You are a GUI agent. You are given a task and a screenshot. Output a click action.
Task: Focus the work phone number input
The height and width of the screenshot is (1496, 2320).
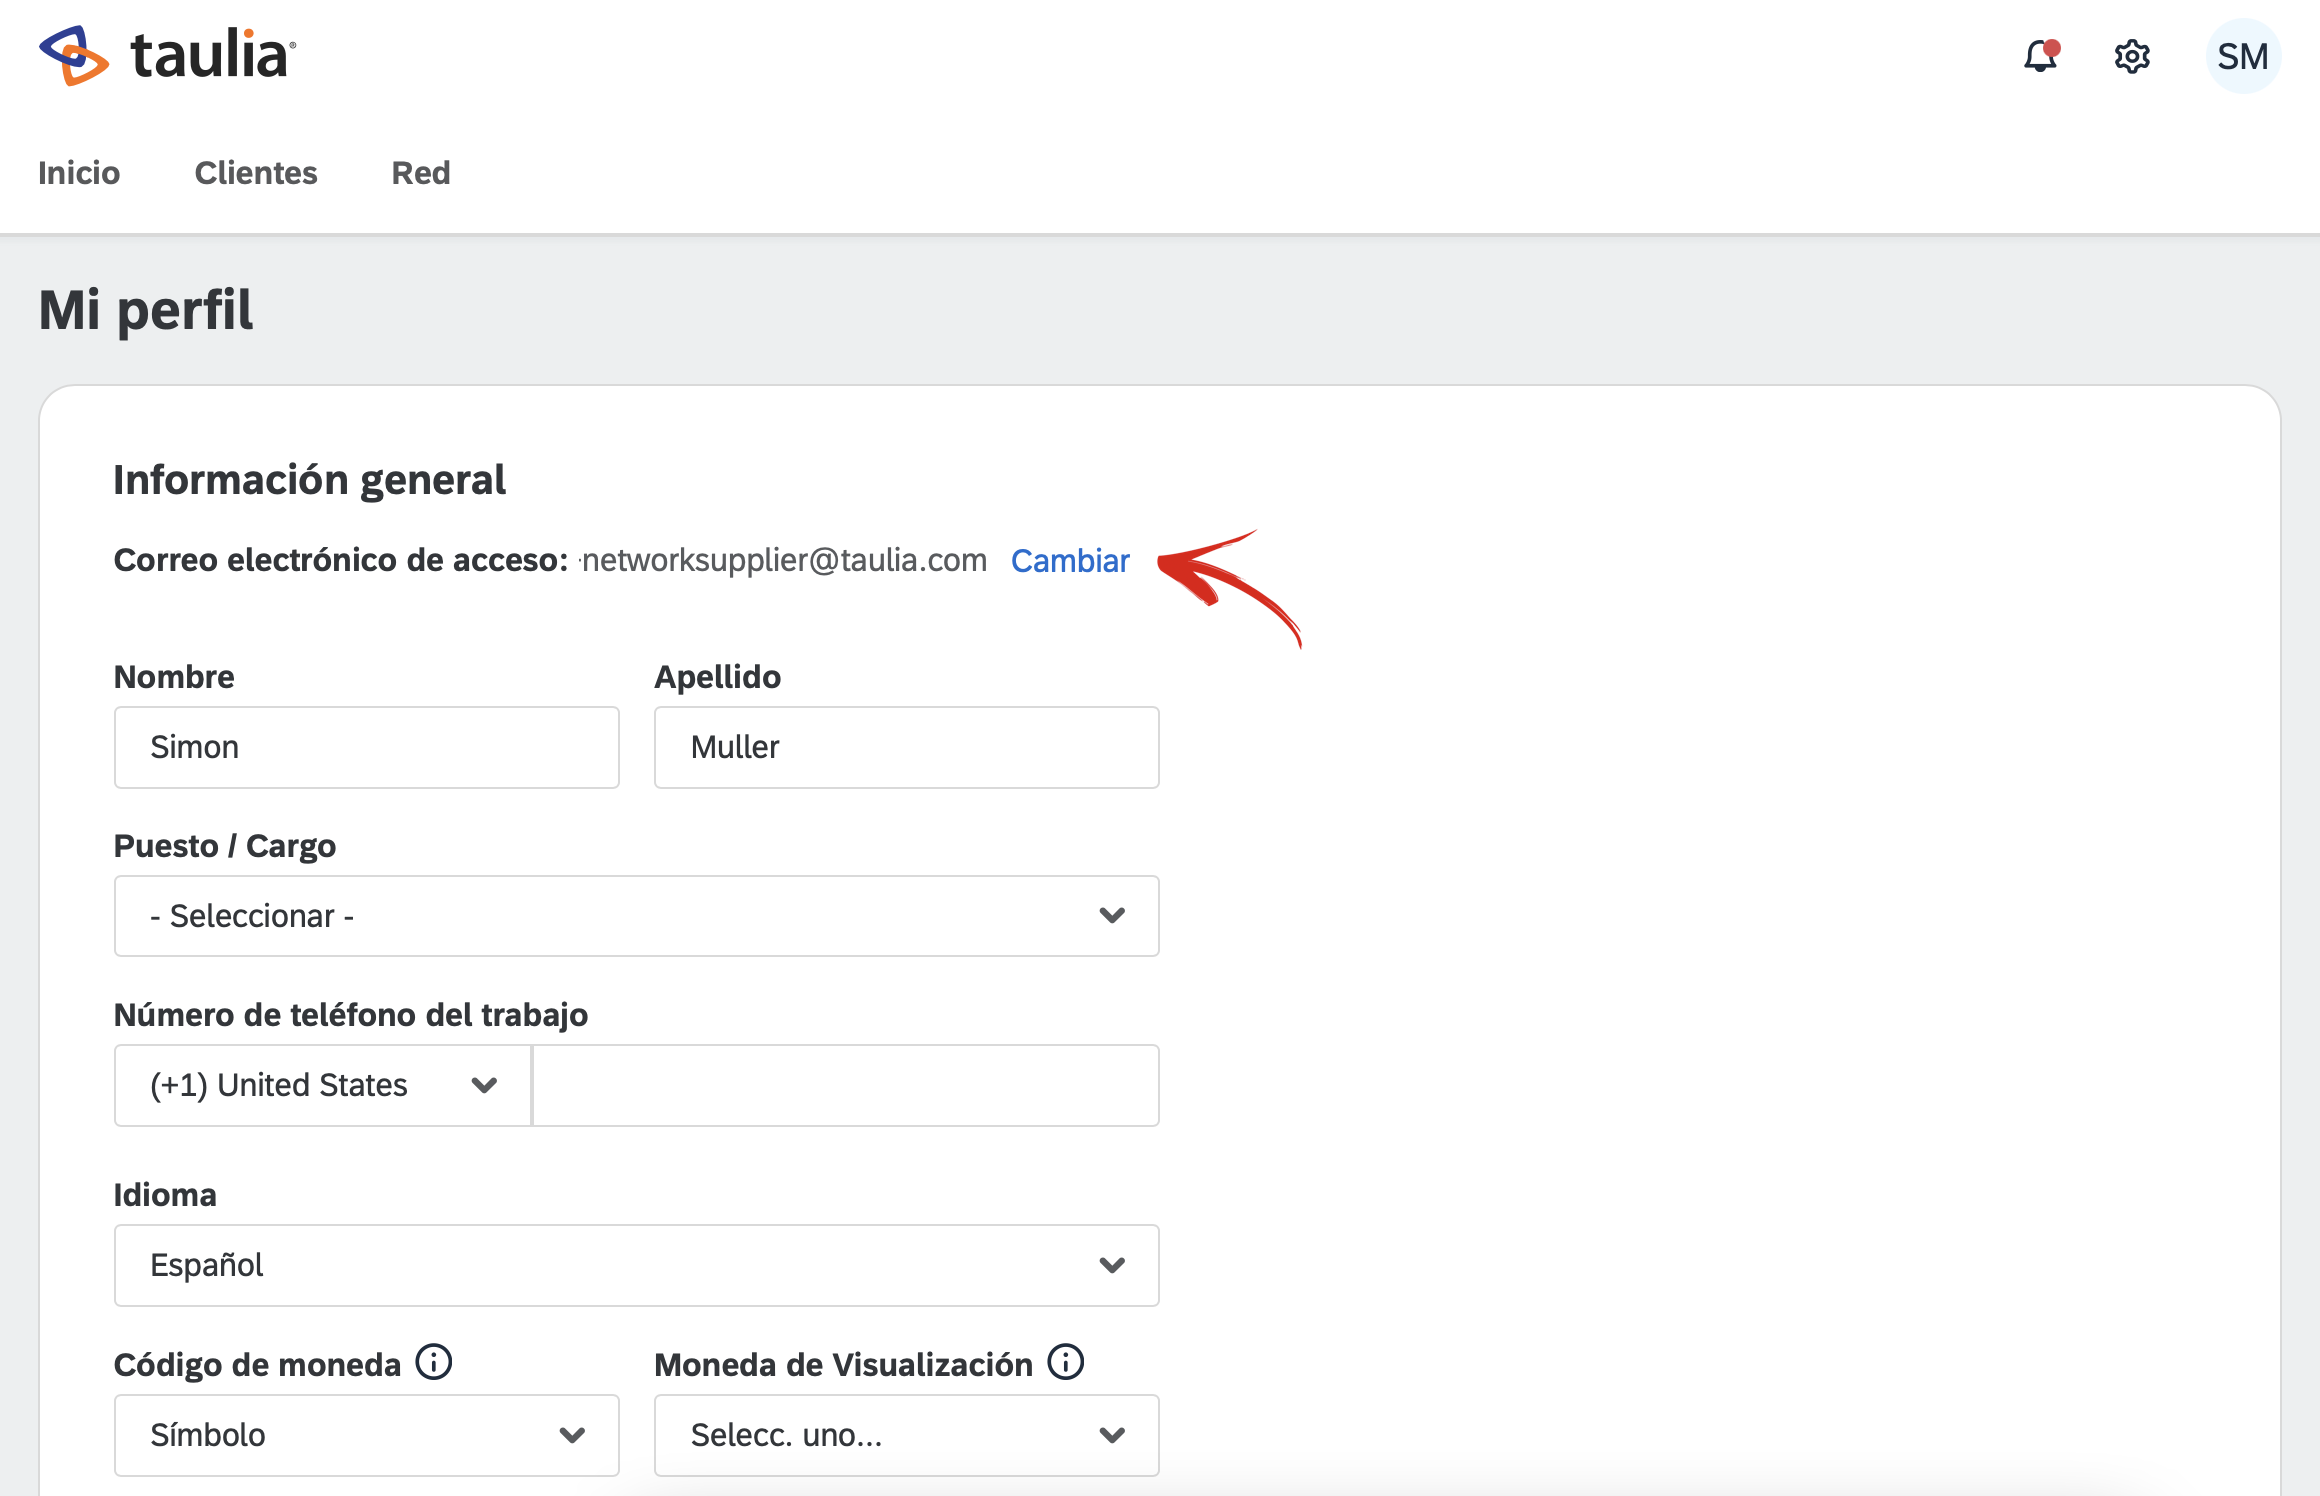click(846, 1085)
